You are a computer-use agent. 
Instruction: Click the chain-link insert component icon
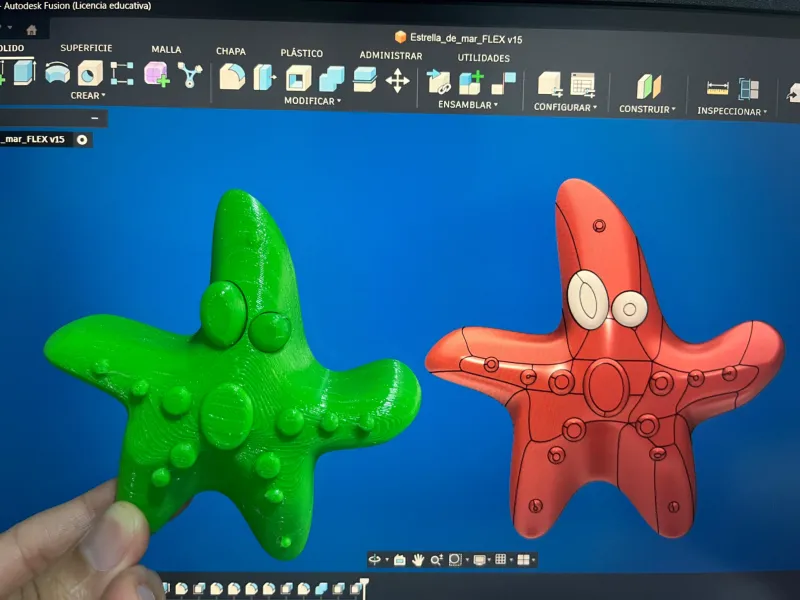coord(439,82)
